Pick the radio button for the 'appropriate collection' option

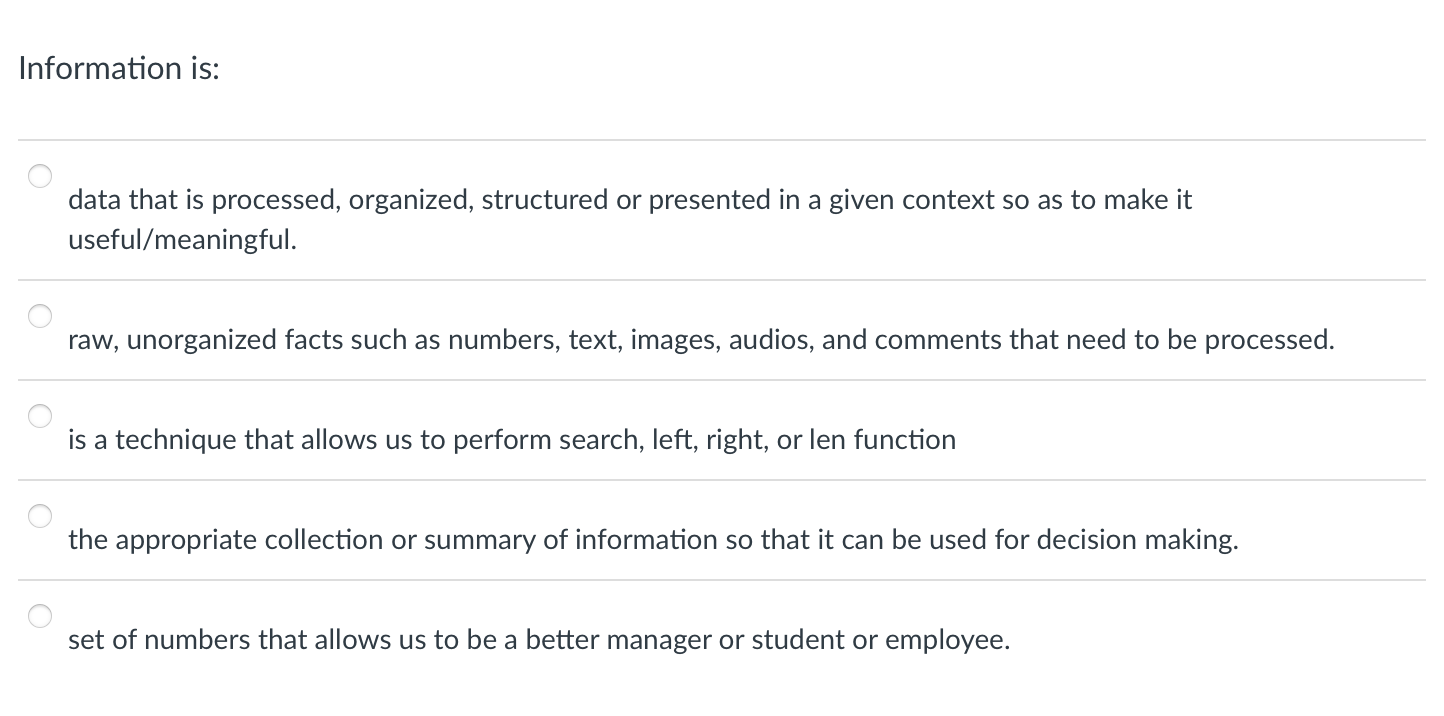[x=40, y=516]
